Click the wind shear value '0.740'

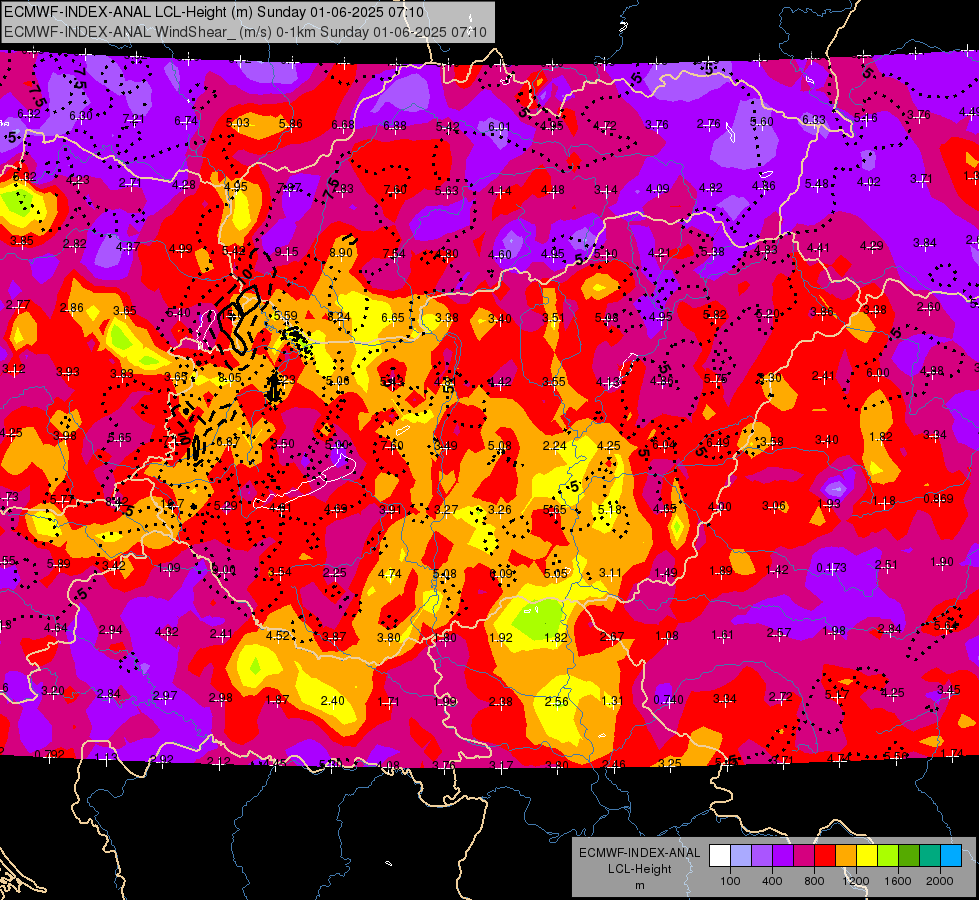click(668, 700)
